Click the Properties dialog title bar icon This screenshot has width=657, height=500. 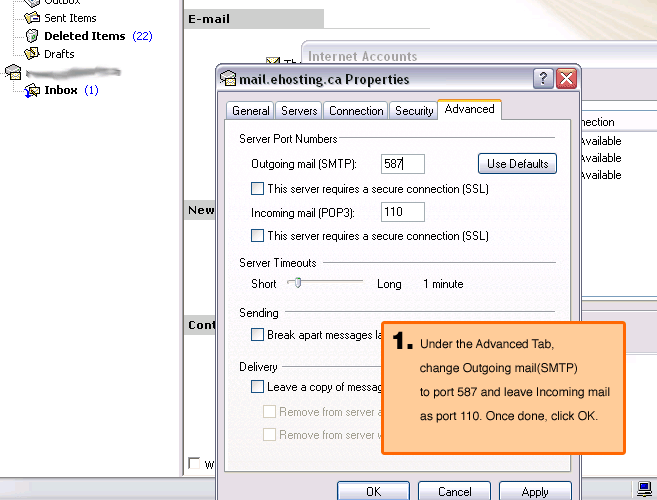pyautogui.click(x=228, y=78)
